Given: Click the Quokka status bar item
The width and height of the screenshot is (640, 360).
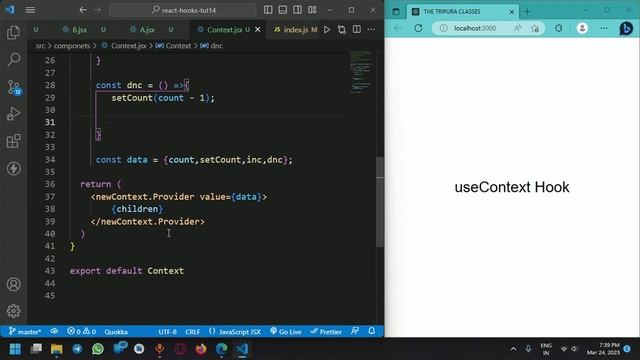Looking at the screenshot, I should click(x=116, y=331).
